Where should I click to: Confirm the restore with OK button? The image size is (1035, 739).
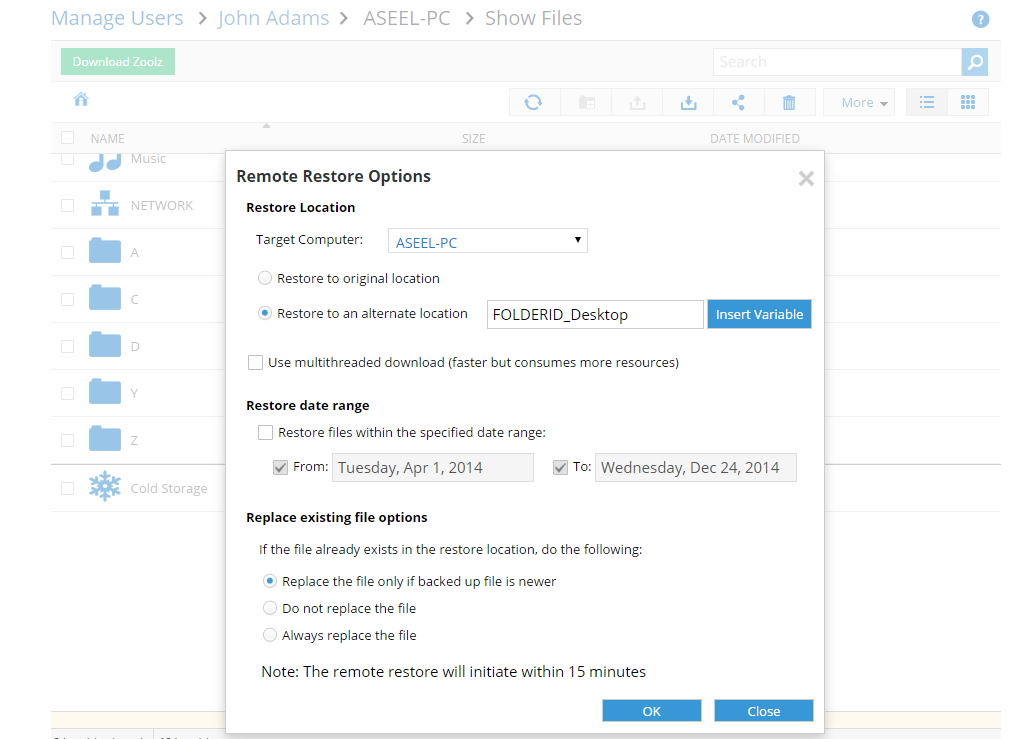coord(651,711)
